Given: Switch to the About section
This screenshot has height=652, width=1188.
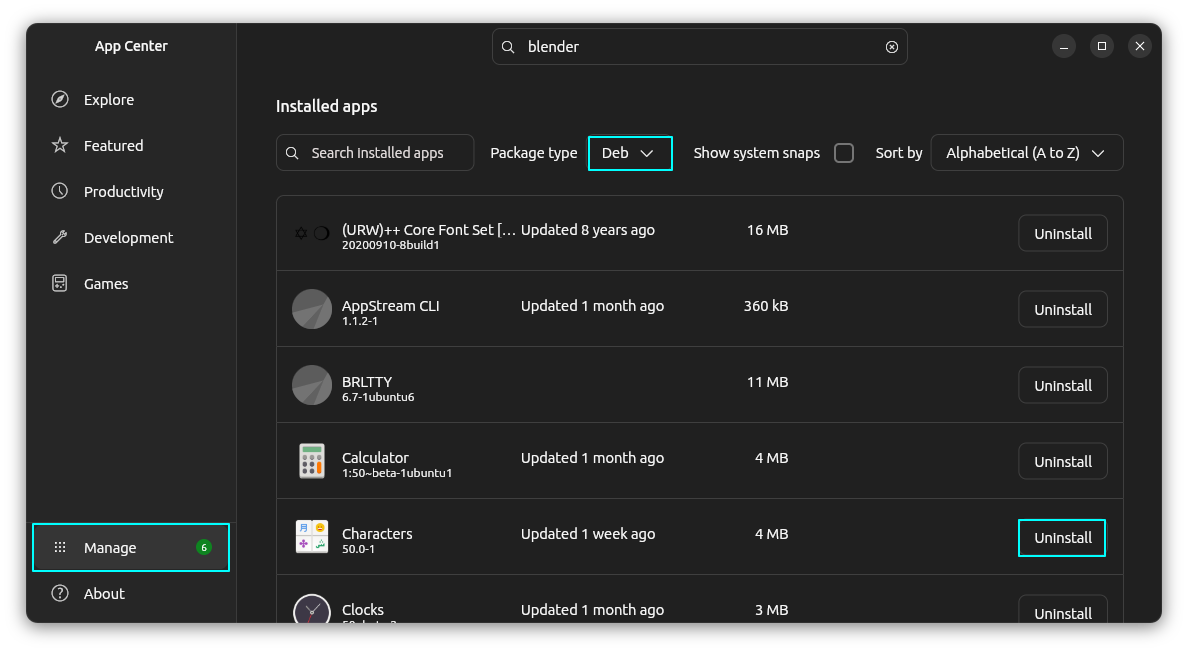Looking at the screenshot, I should point(103,593).
